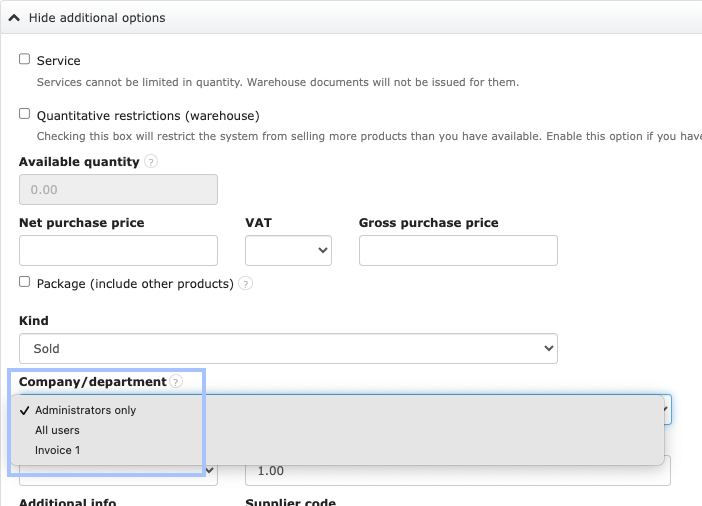
Task: Click the Quantitative restrictions (warehouse) label
Action: 147,116
